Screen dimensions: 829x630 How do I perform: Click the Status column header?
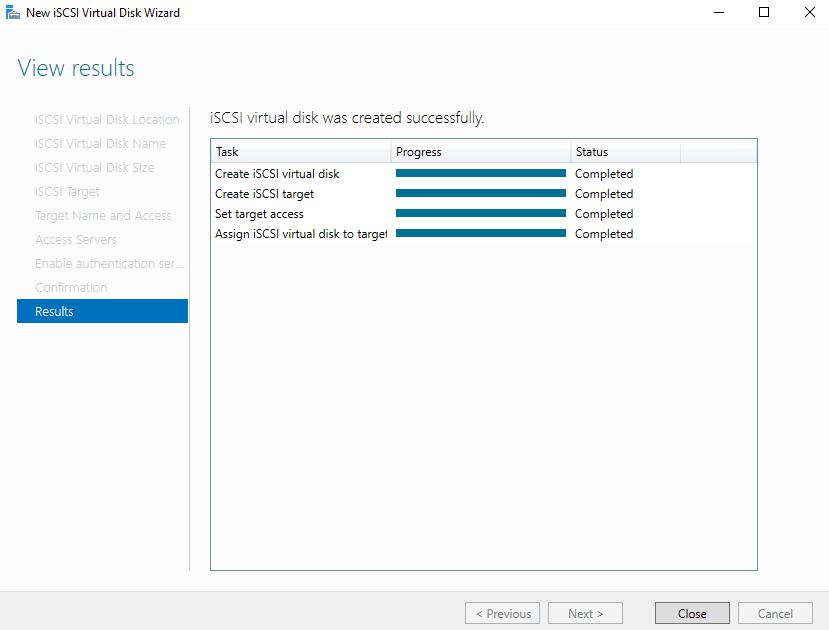625,152
